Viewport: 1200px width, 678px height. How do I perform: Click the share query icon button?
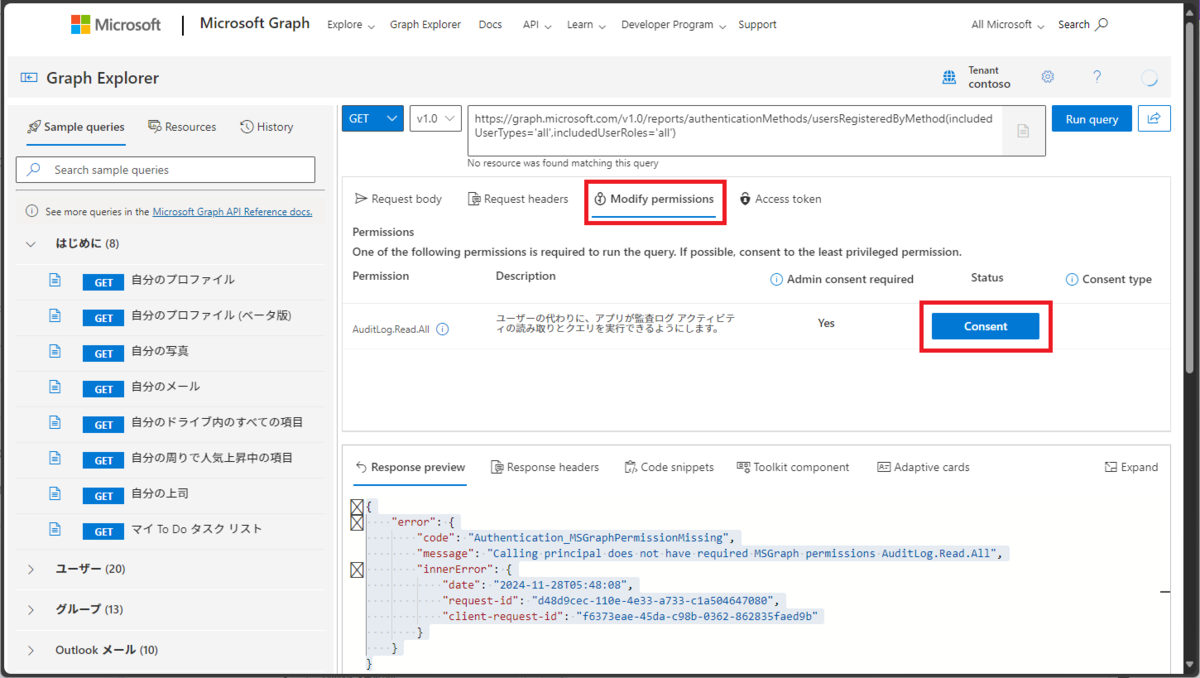click(1154, 118)
